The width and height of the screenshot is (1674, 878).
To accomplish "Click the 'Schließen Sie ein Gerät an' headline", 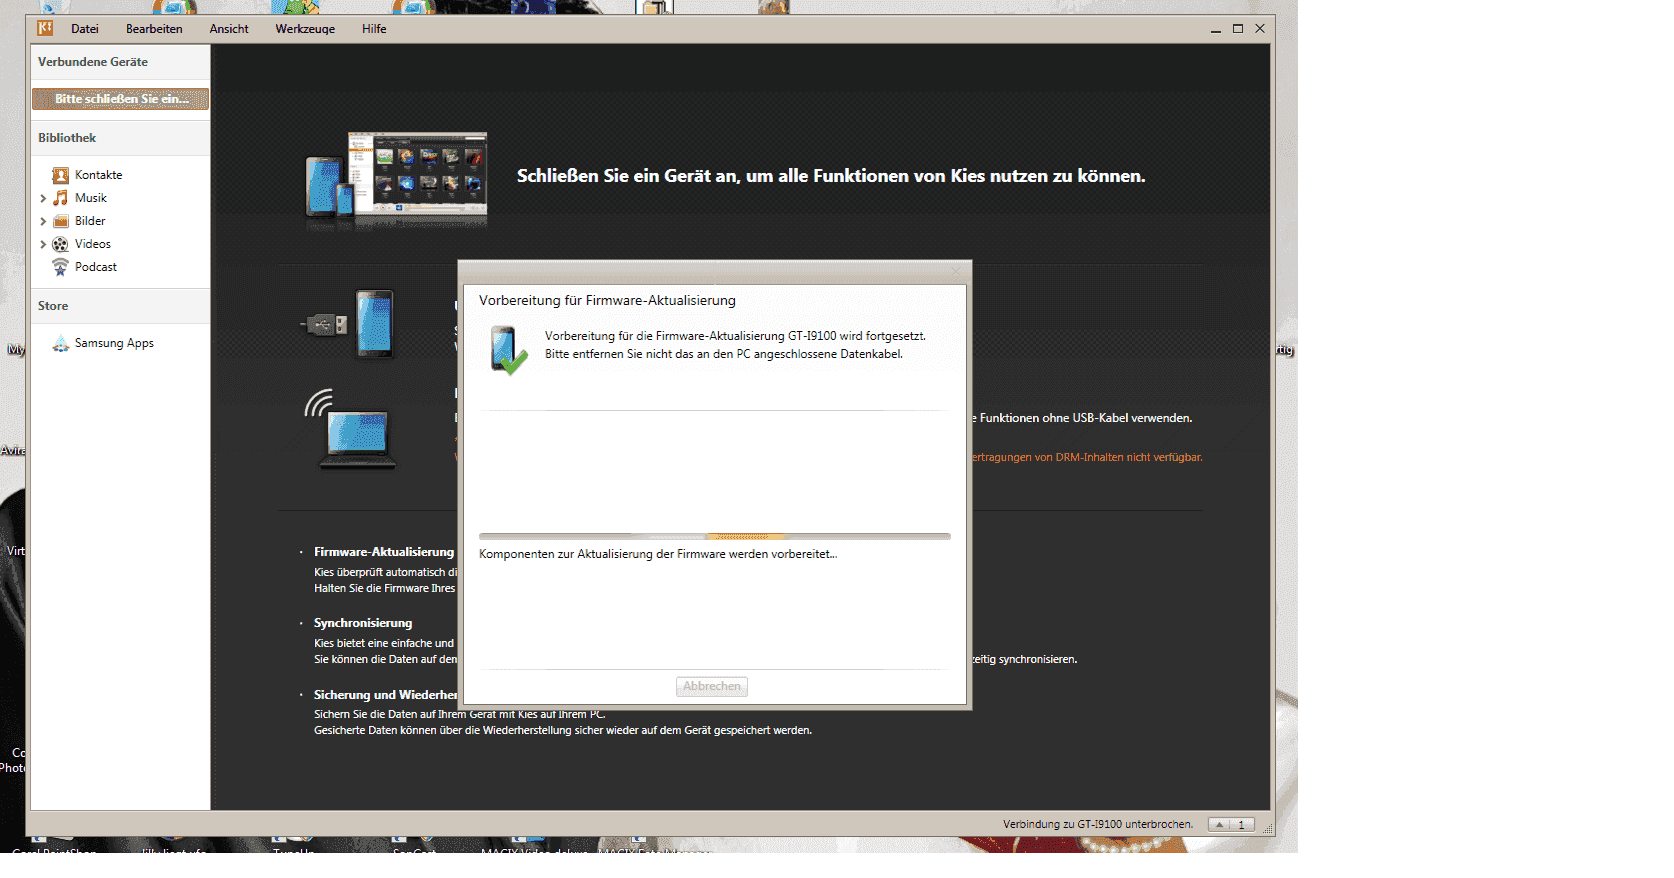I will coord(831,176).
